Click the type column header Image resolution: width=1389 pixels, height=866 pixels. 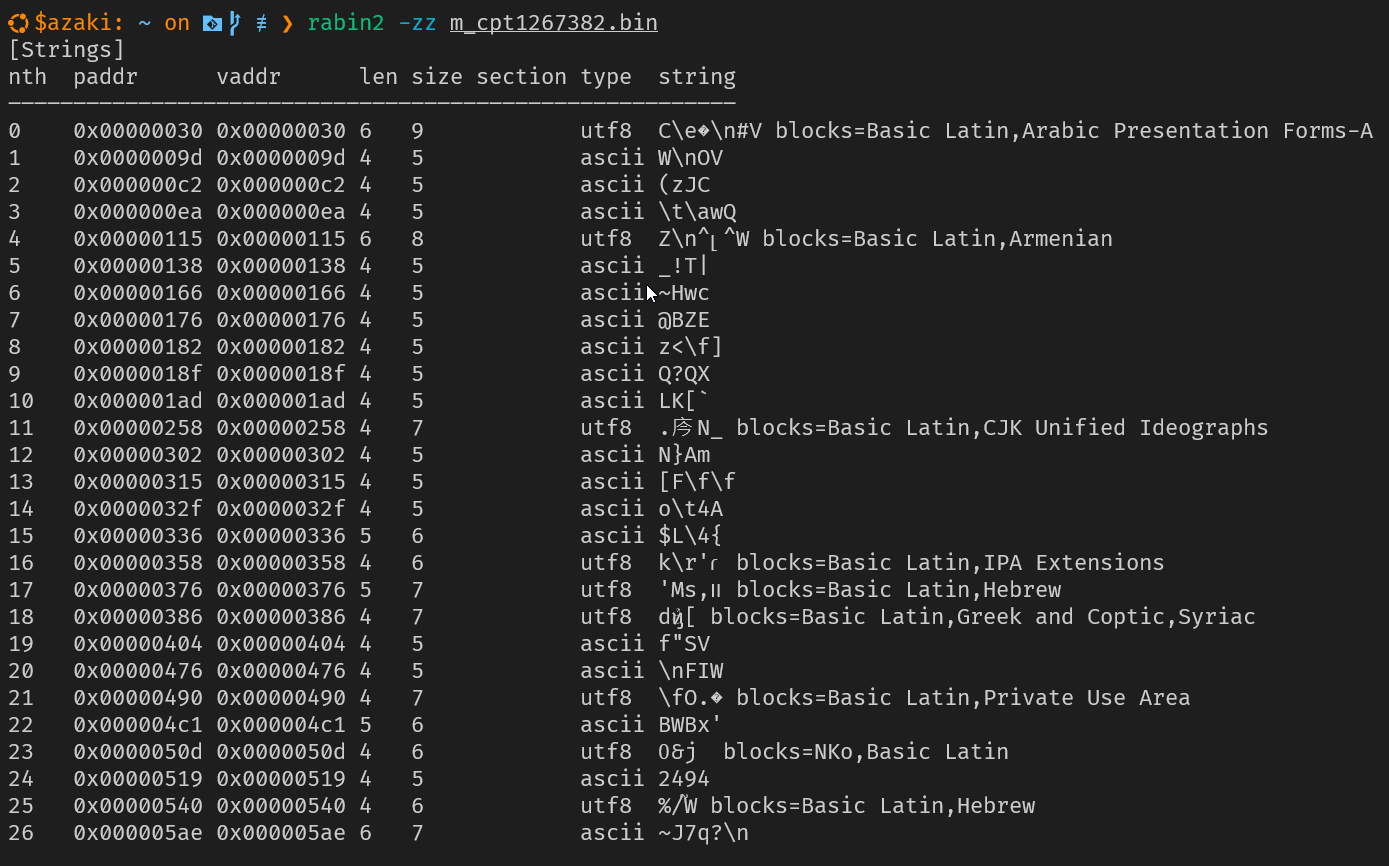tap(606, 77)
